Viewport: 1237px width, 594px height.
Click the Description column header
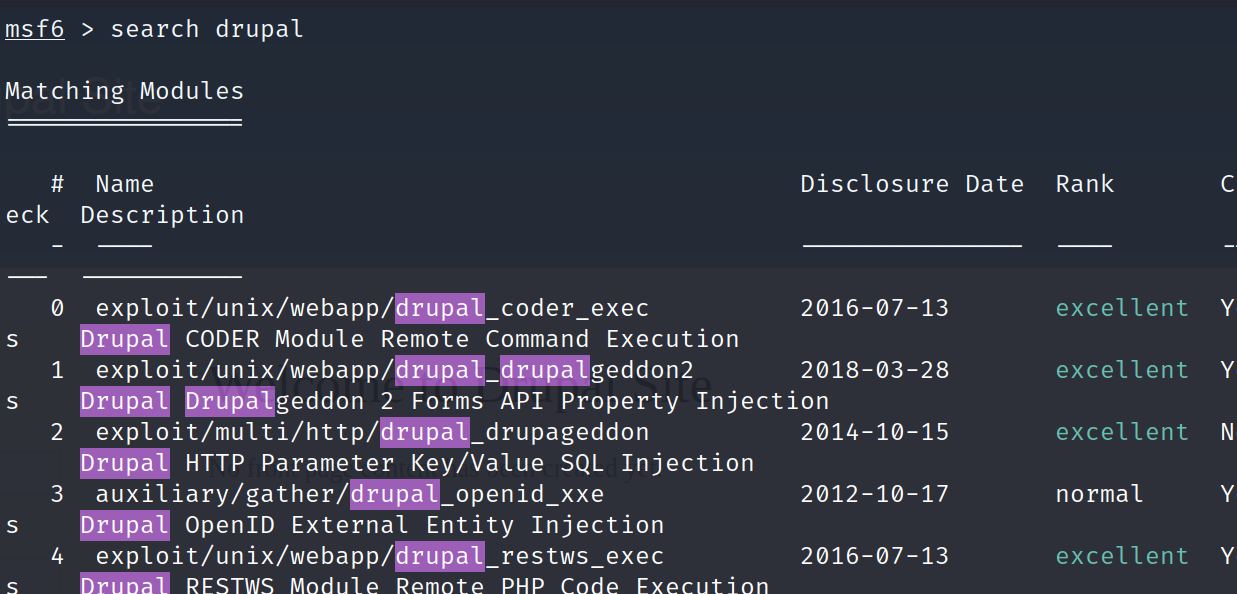(162, 215)
